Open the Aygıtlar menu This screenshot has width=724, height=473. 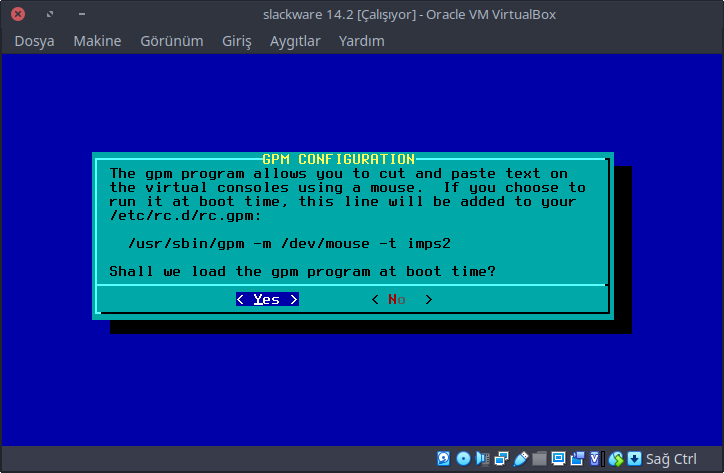tap(295, 41)
